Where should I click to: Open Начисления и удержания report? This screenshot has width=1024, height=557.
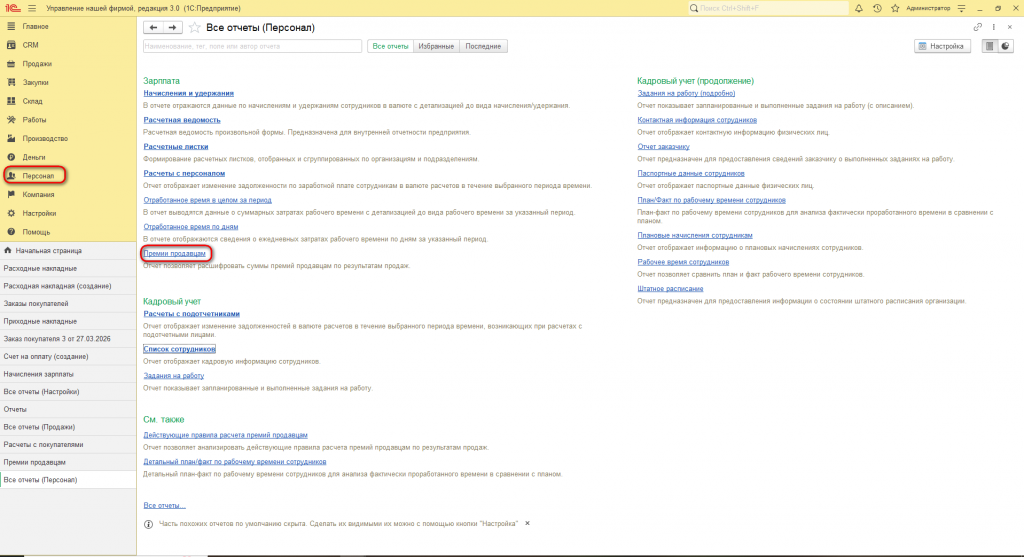[x=188, y=93]
